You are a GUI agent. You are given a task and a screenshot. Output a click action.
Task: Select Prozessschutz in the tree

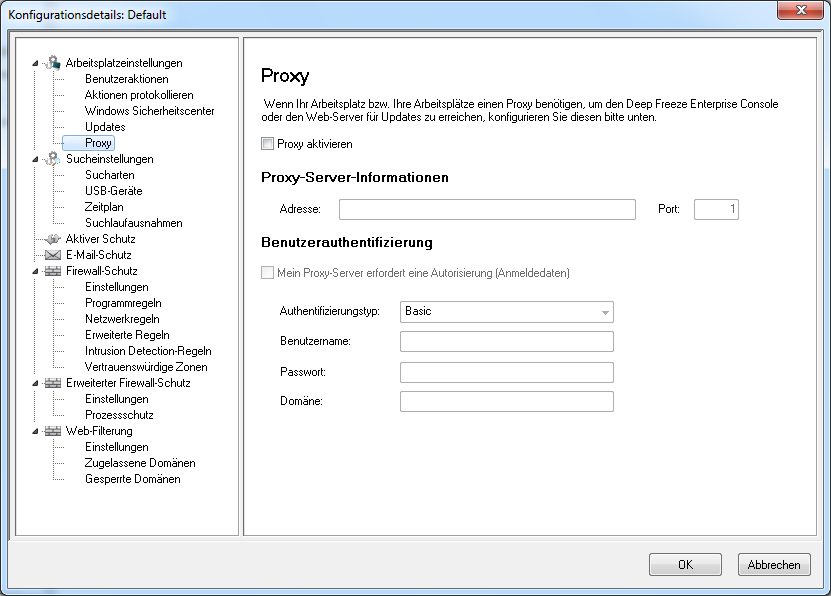point(119,414)
